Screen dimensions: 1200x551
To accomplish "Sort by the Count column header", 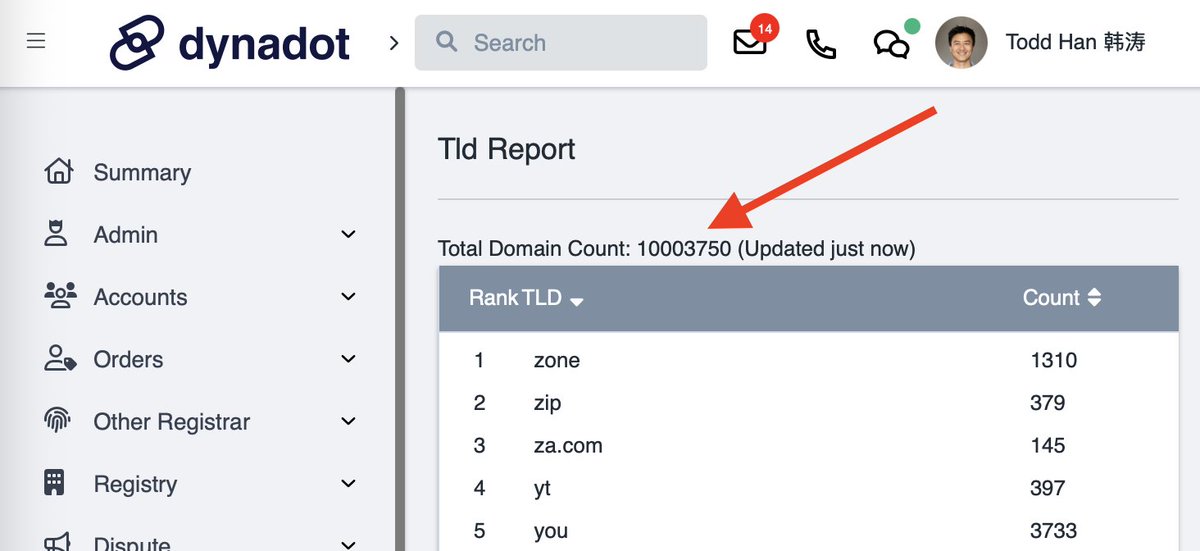I will [1051, 298].
